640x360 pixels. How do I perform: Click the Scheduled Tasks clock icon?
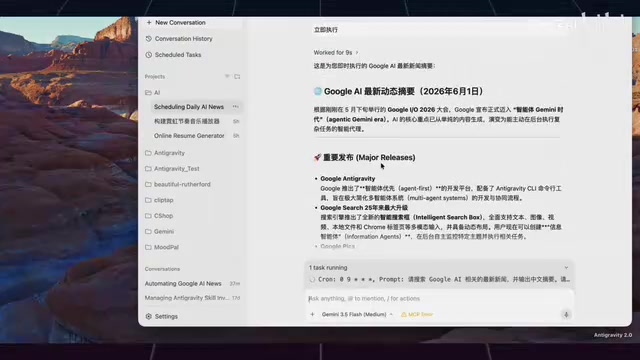point(149,55)
